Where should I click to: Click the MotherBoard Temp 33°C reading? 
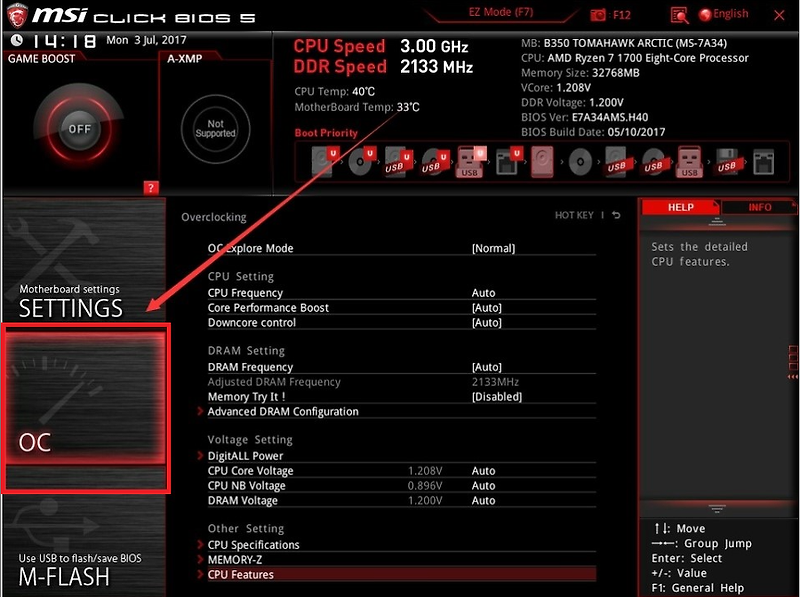[x=357, y=107]
